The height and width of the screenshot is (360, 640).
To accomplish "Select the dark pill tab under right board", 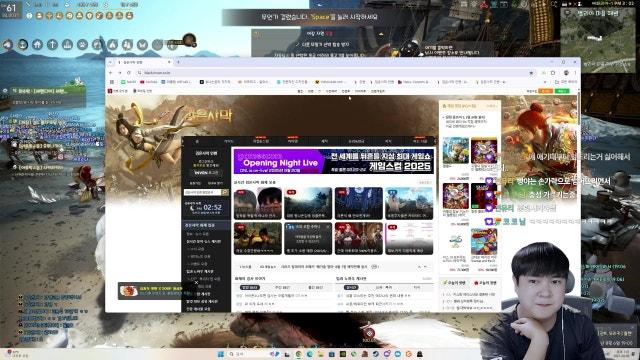I will coord(351,287).
